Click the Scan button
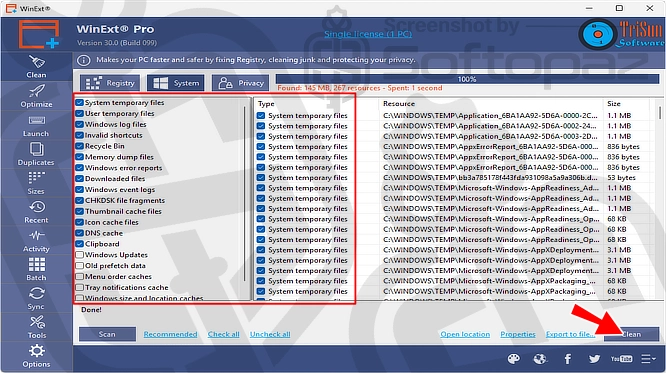 pyautogui.click(x=107, y=334)
